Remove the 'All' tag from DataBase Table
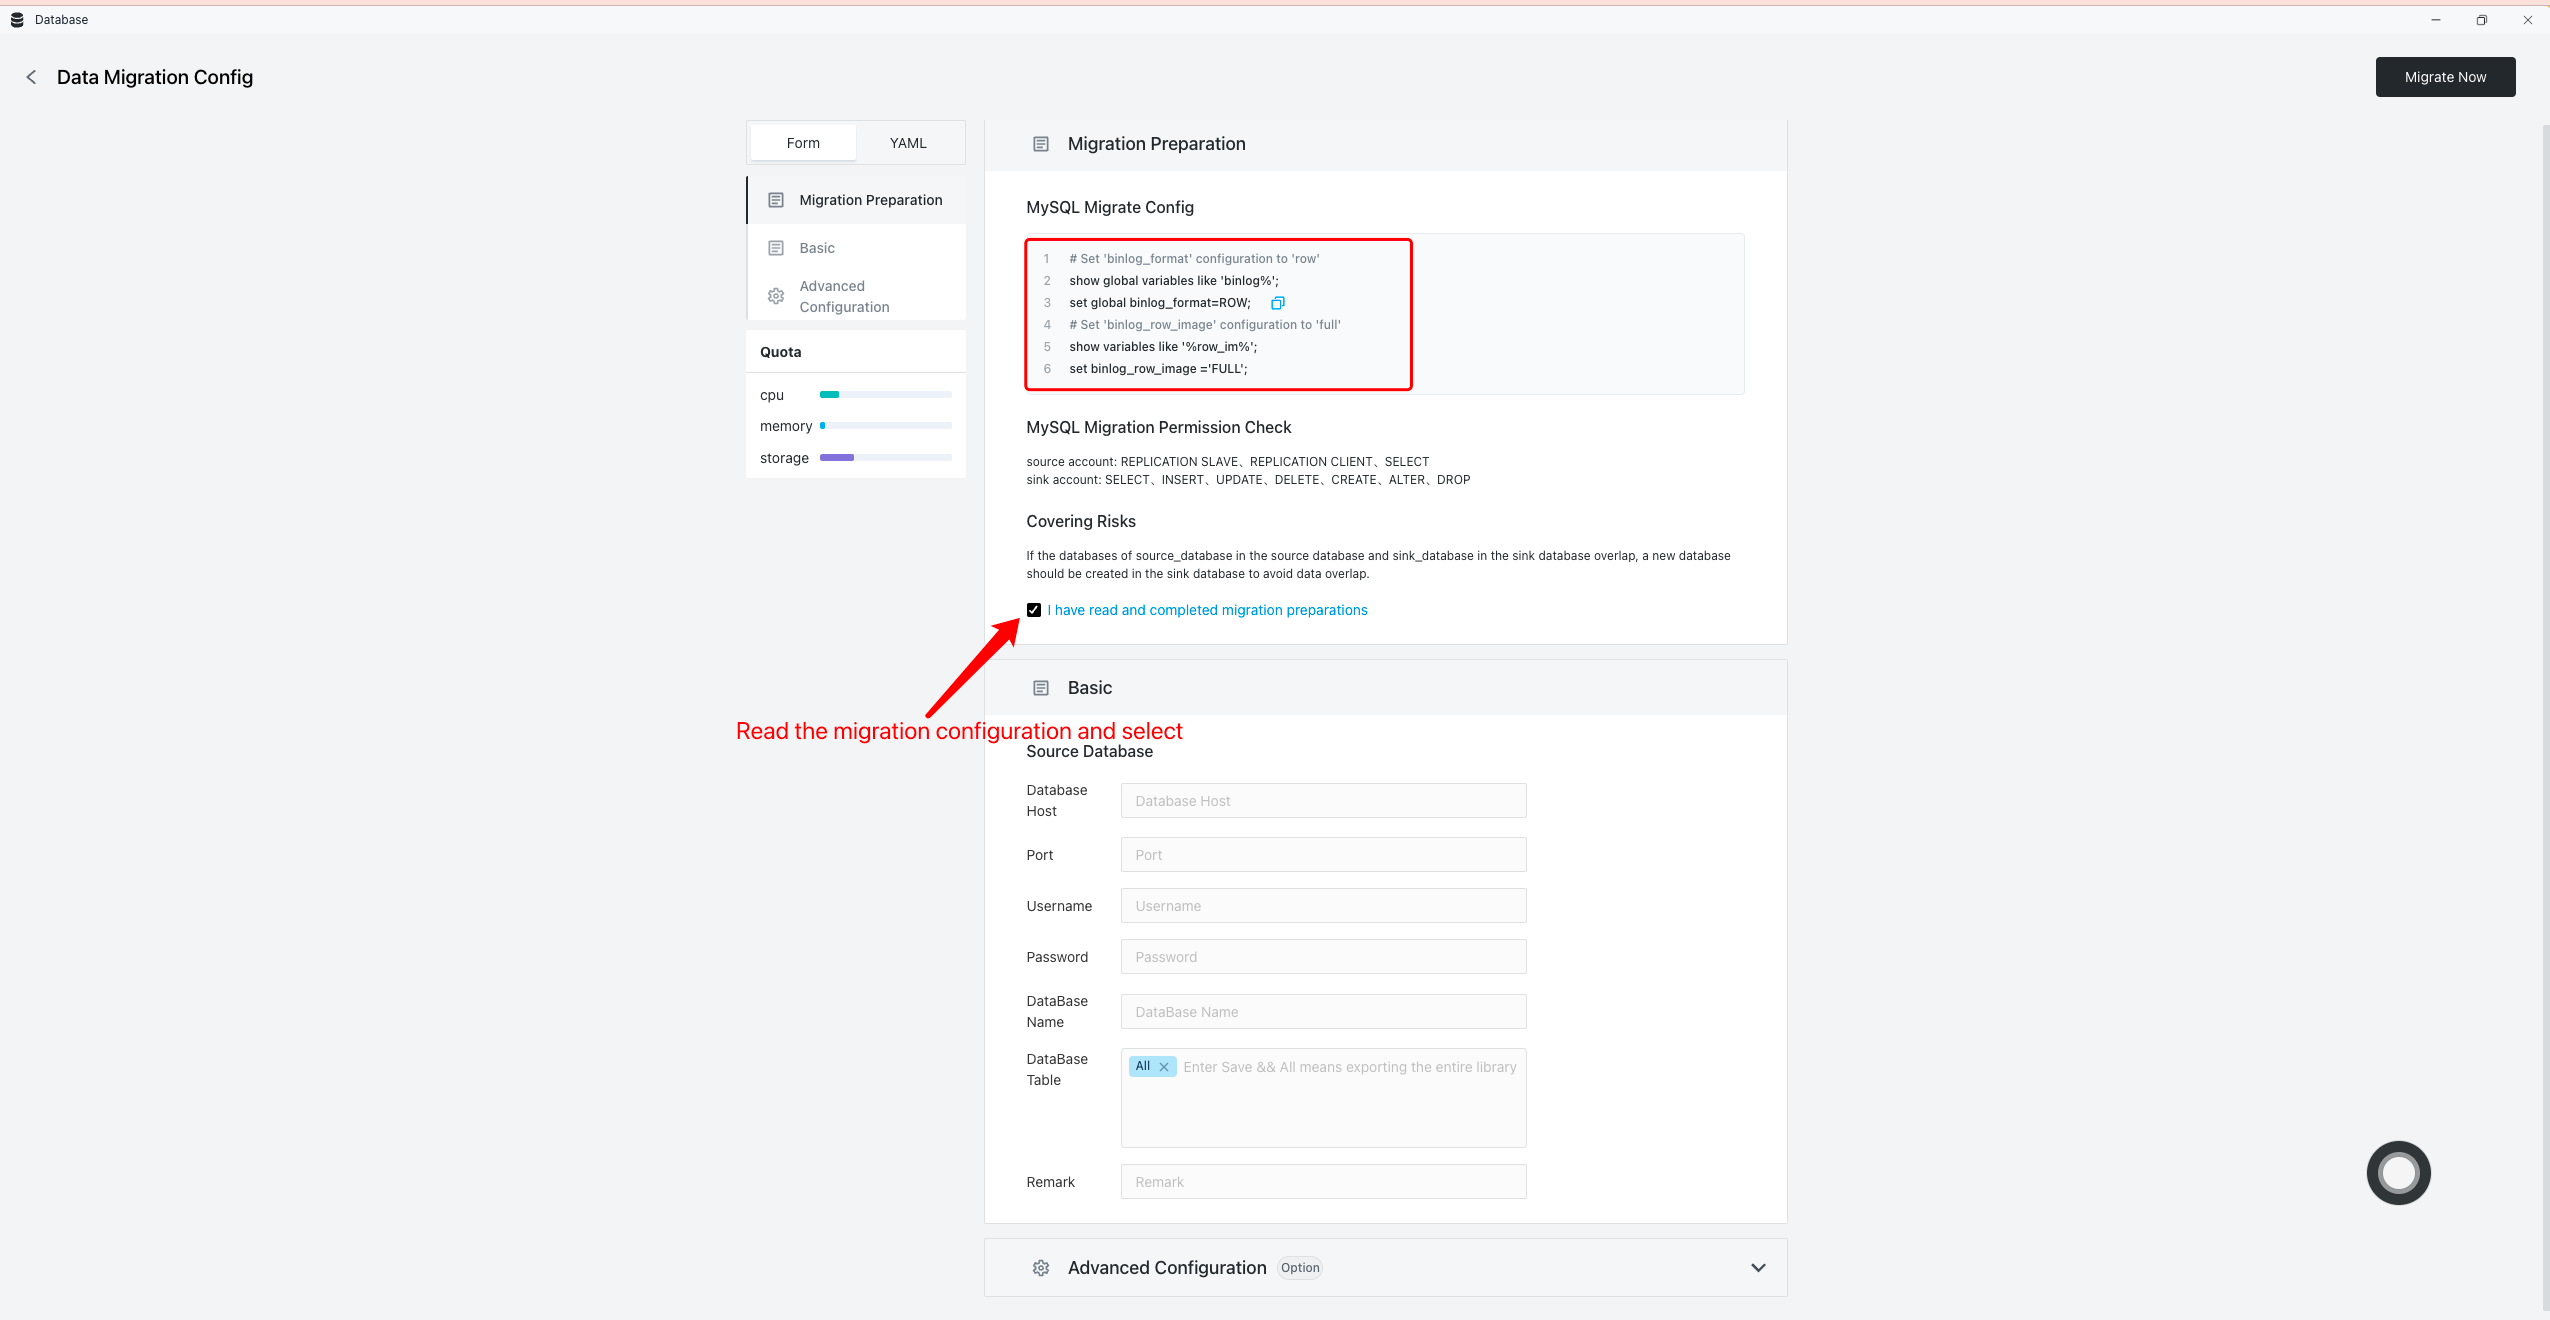This screenshot has width=2550, height=1320. click(x=1164, y=1067)
